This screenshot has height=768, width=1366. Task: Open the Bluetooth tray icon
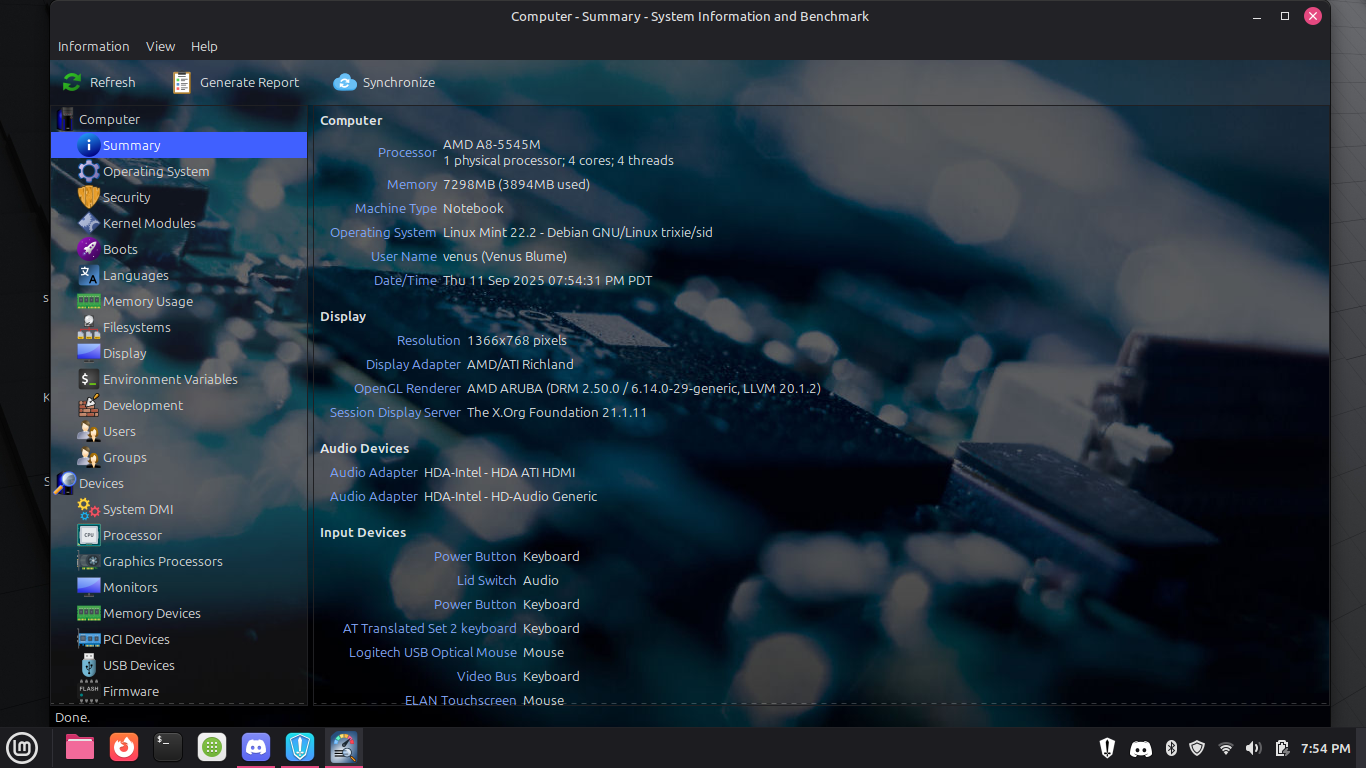[1171, 748]
